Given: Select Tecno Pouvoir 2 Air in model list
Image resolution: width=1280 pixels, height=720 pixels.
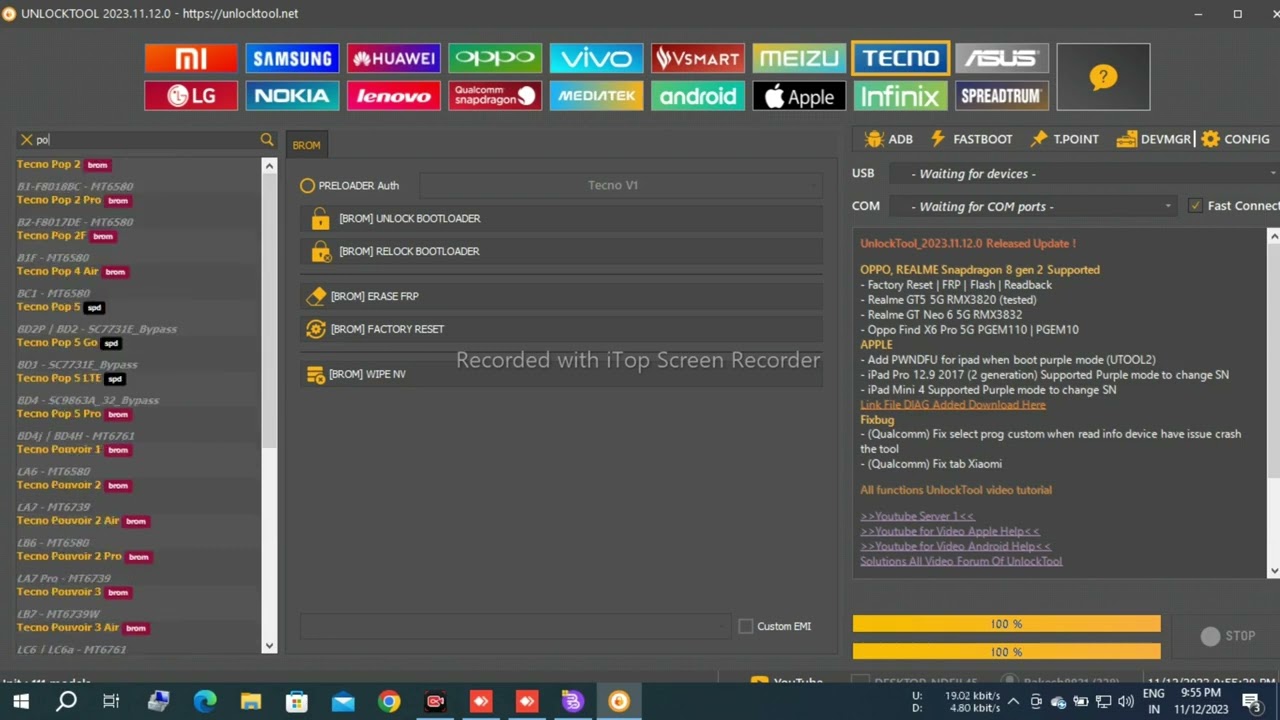Looking at the screenshot, I should (x=68, y=520).
